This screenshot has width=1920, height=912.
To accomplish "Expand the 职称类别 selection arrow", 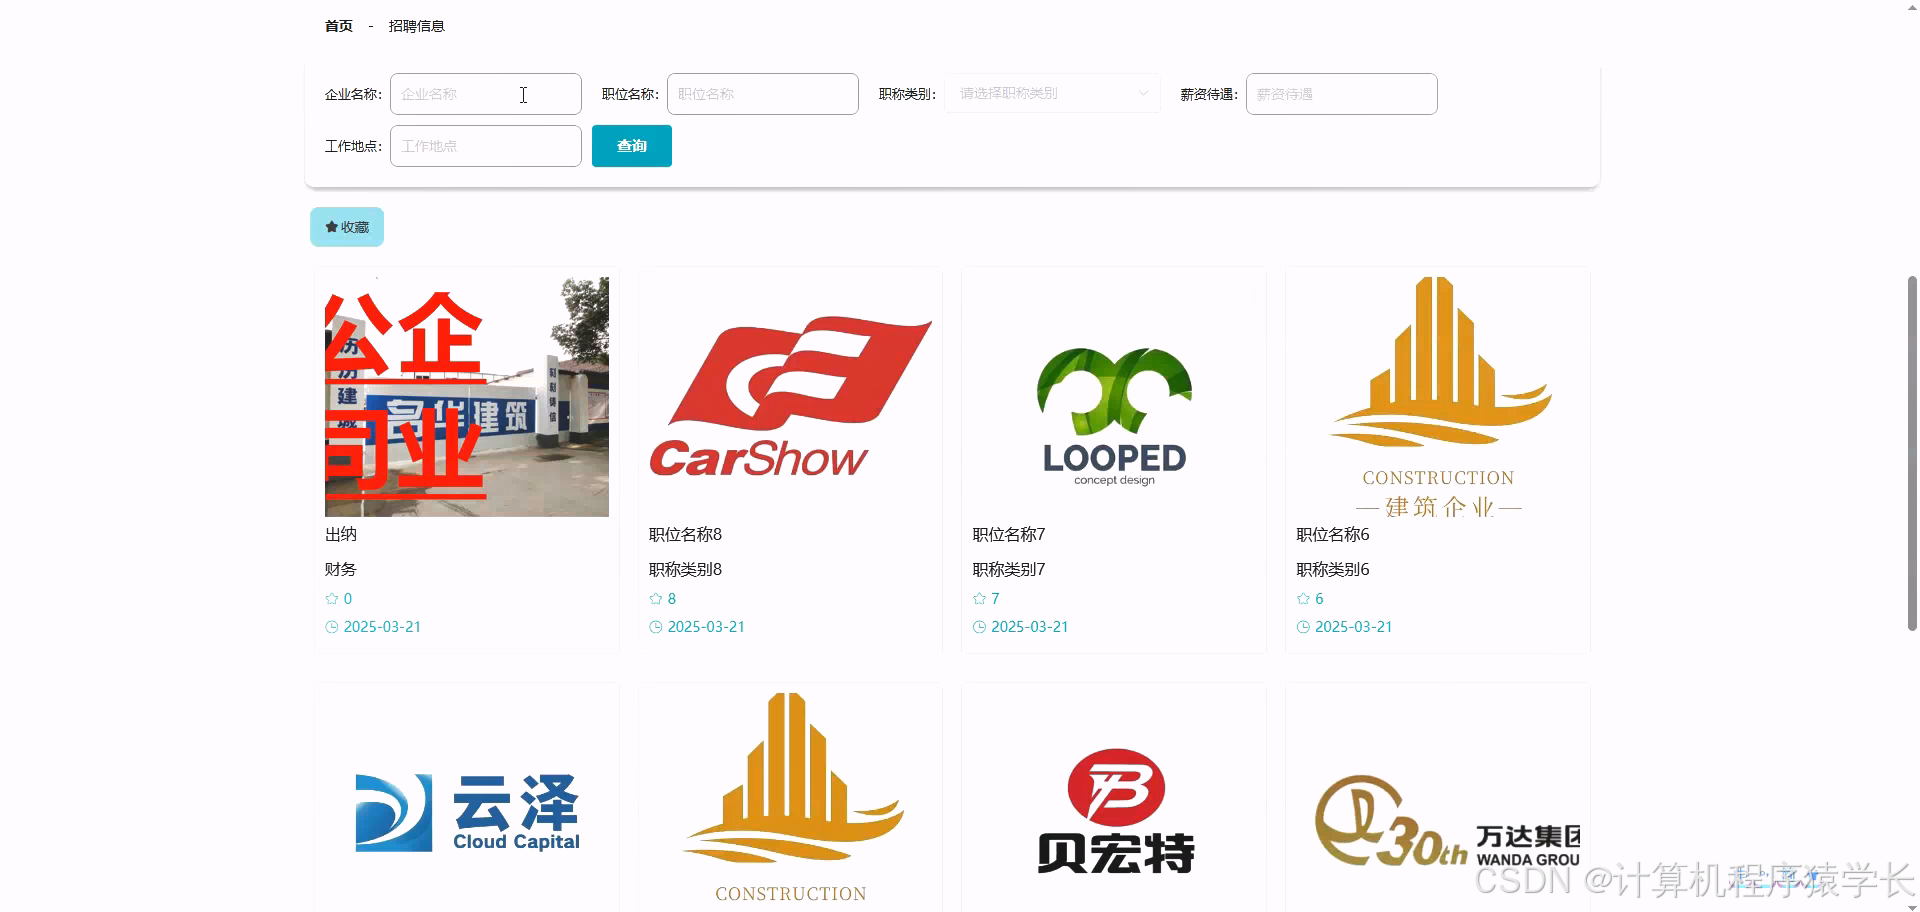I will (1142, 93).
